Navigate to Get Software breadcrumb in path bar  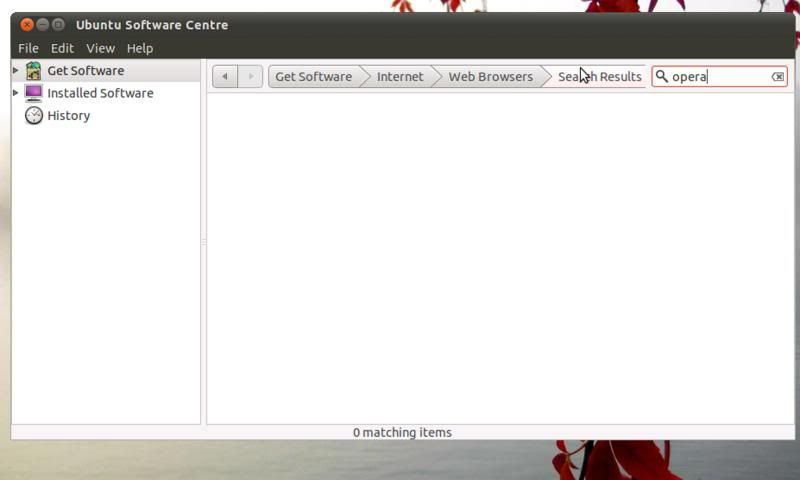coord(313,77)
